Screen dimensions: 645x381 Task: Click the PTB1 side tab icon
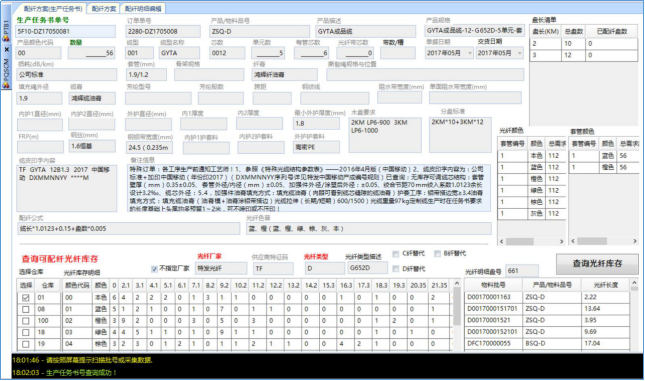coord(6,38)
